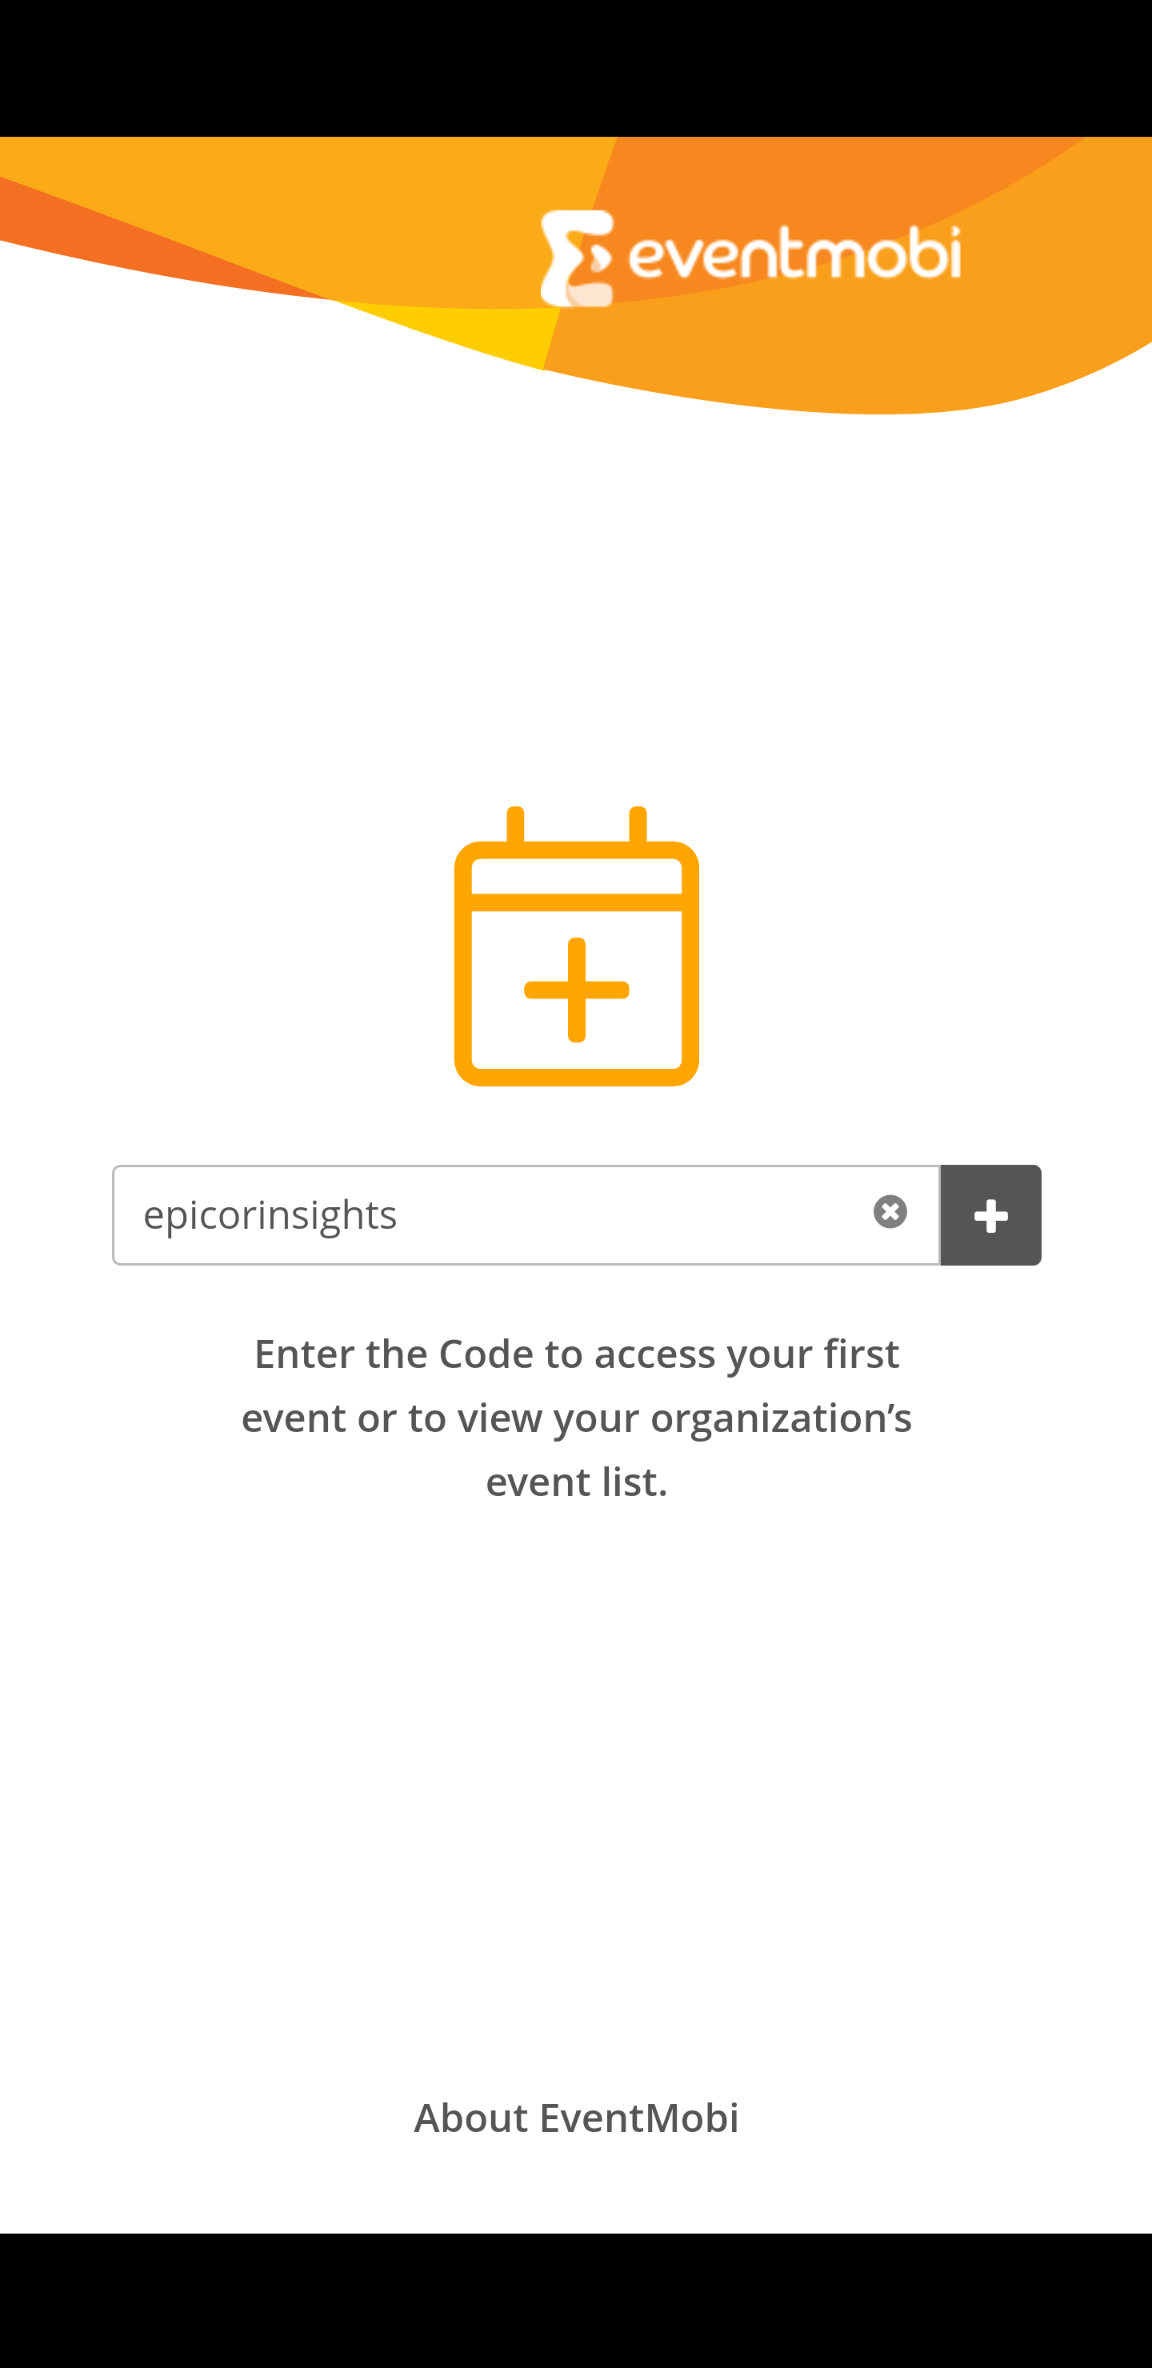The width and height of the screenshot is (1152, 2368).
Task: Click empty space right of code text
Action: point(630,1215)
